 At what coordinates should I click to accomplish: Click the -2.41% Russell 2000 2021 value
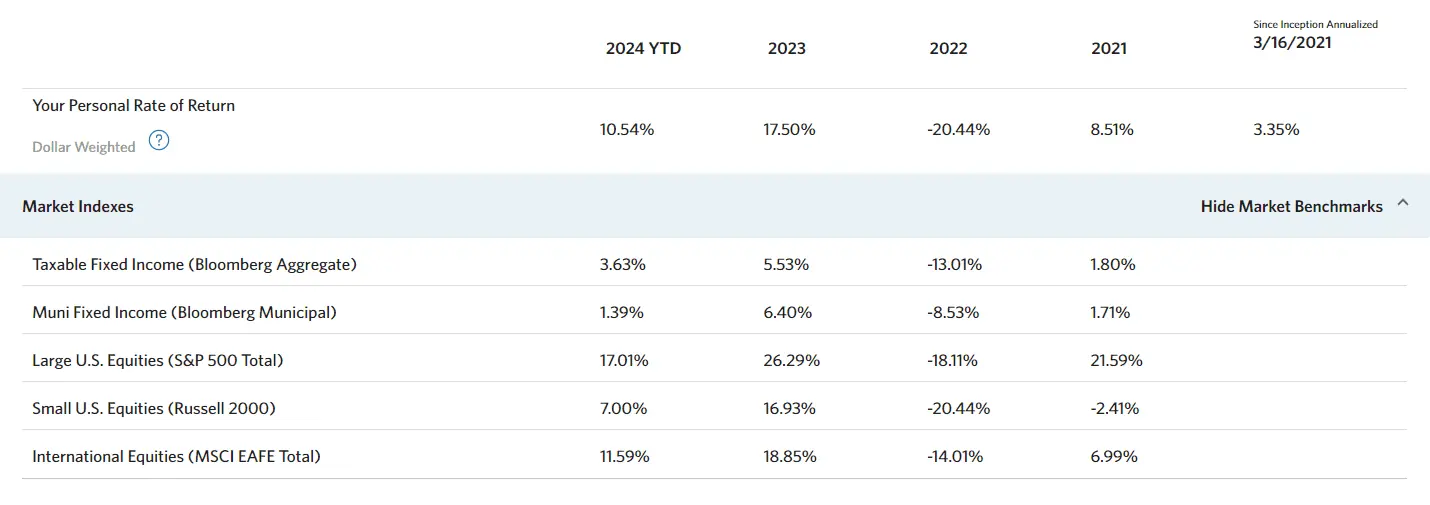1114,409
